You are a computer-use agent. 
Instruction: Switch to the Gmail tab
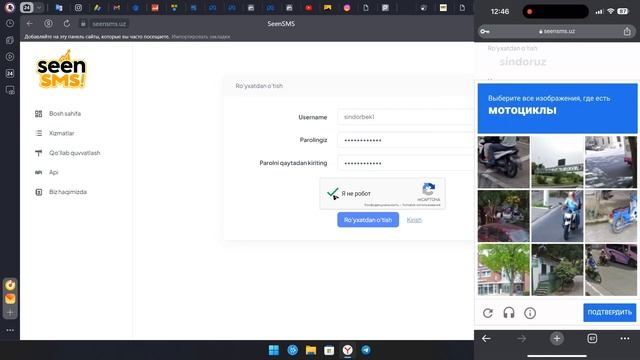pyautogui.click(x=117, y=8)
